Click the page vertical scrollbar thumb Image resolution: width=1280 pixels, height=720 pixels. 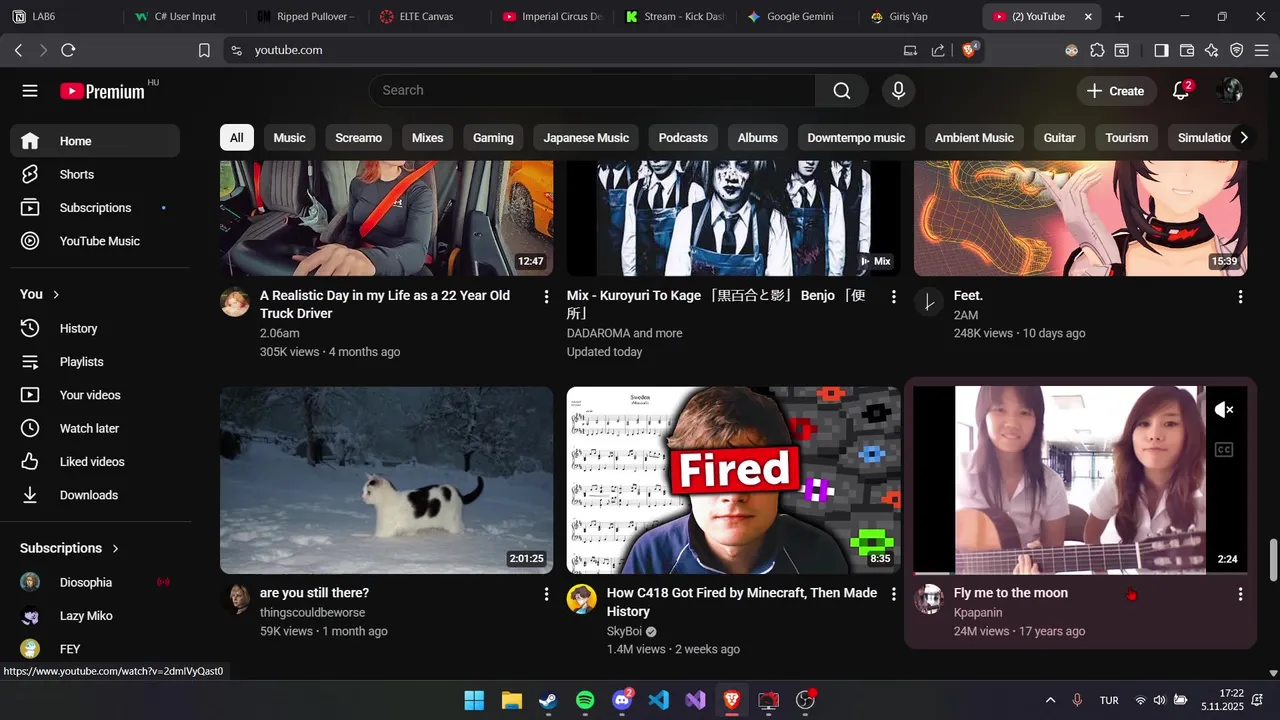pos(1273,560)
